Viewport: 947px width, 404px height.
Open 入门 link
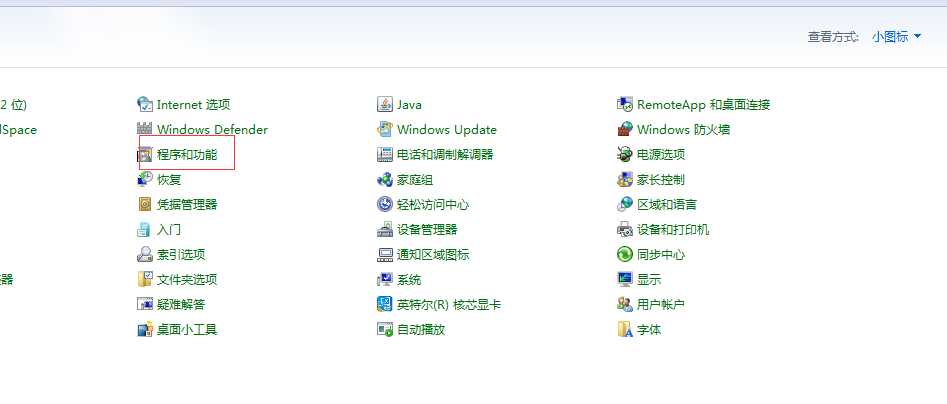coord(169,229)
